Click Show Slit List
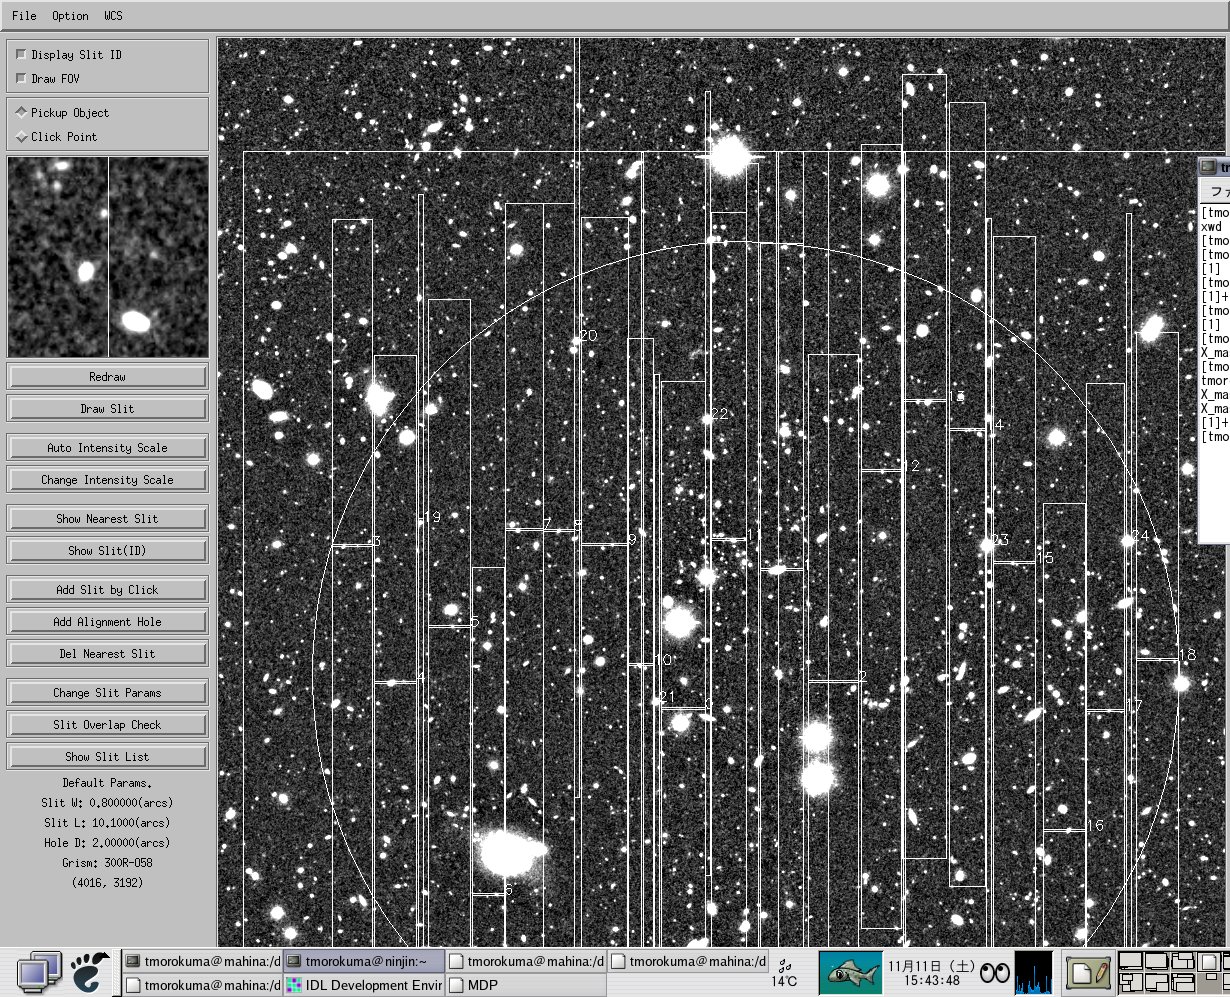Viewport: 1230px width, 997px height. 107,757
